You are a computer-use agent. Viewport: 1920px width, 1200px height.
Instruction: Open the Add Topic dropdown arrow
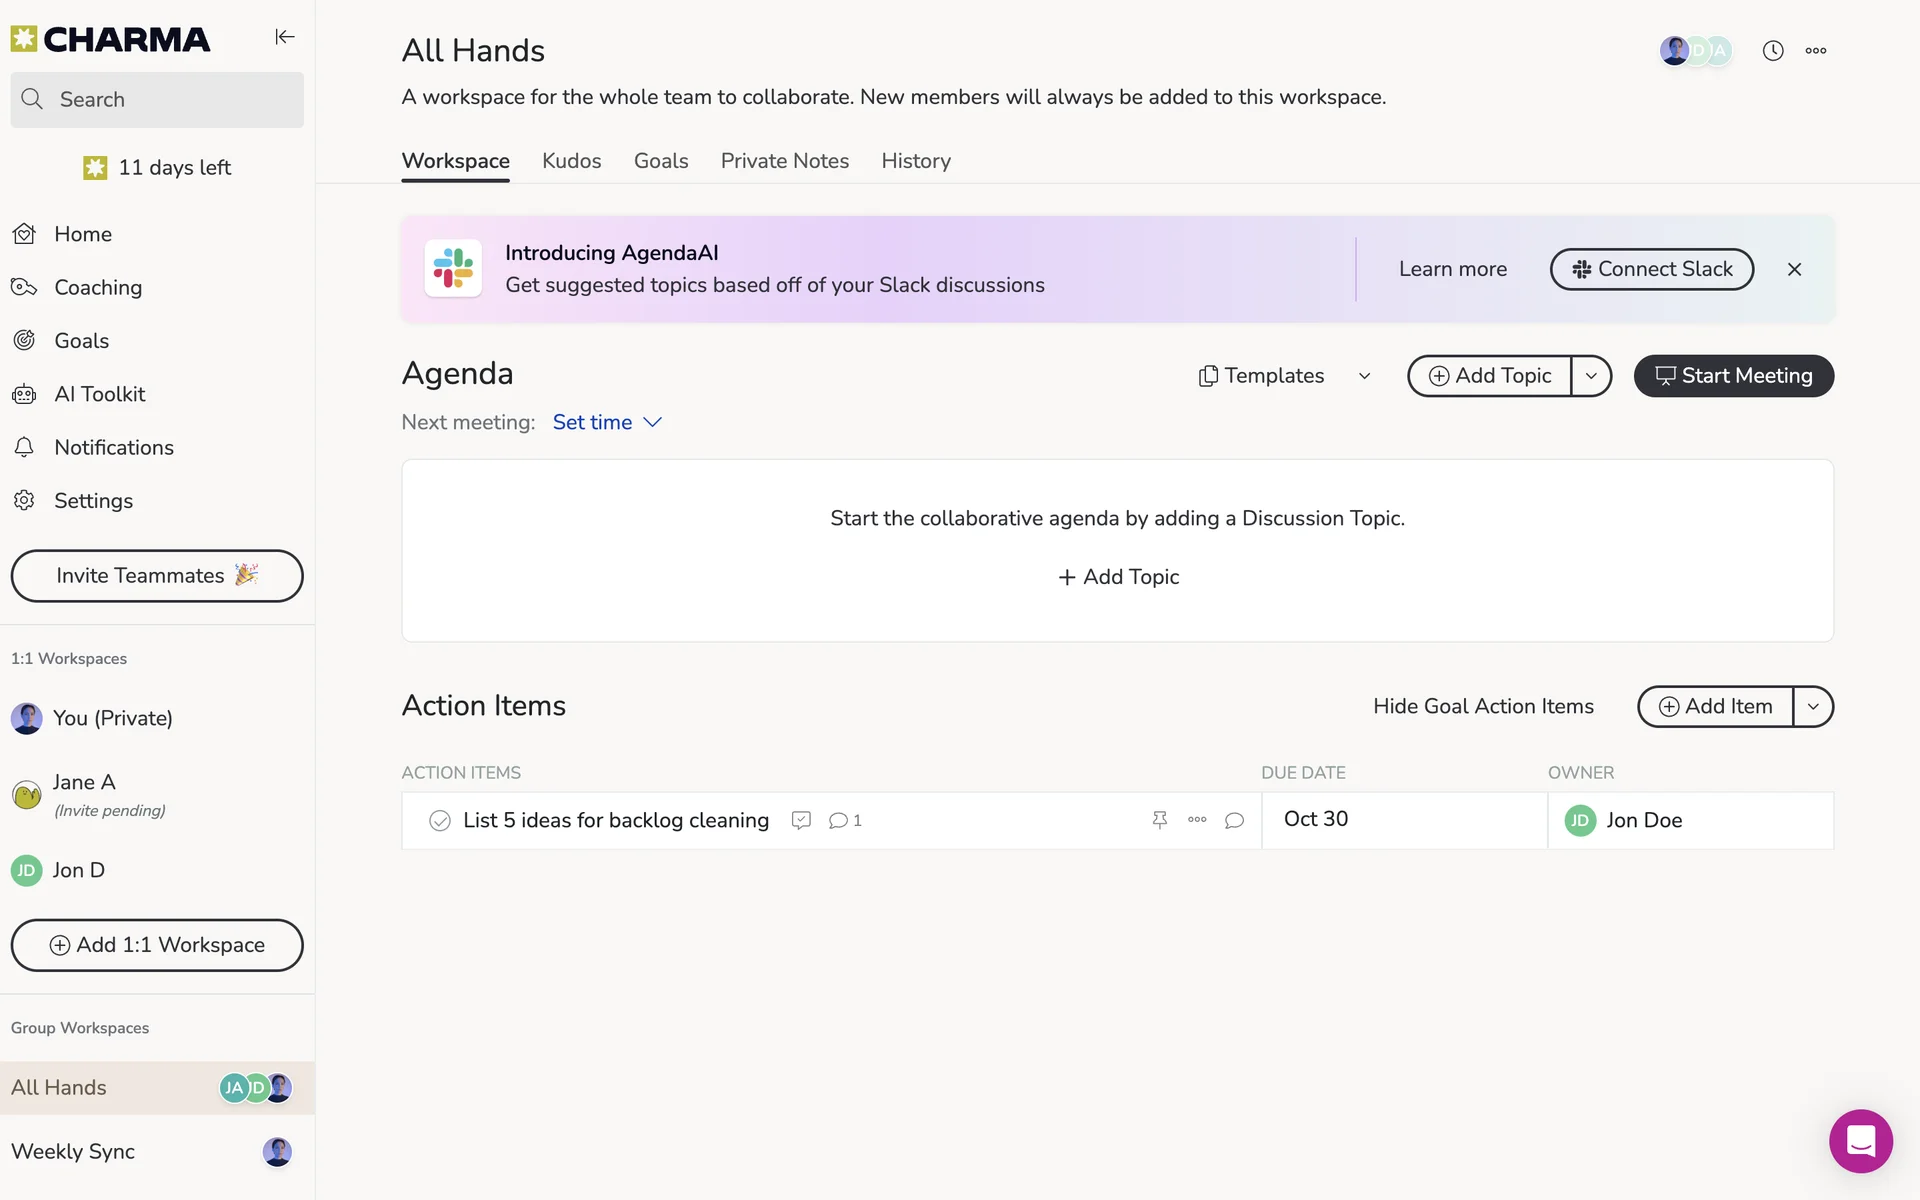pos(1591,376)
